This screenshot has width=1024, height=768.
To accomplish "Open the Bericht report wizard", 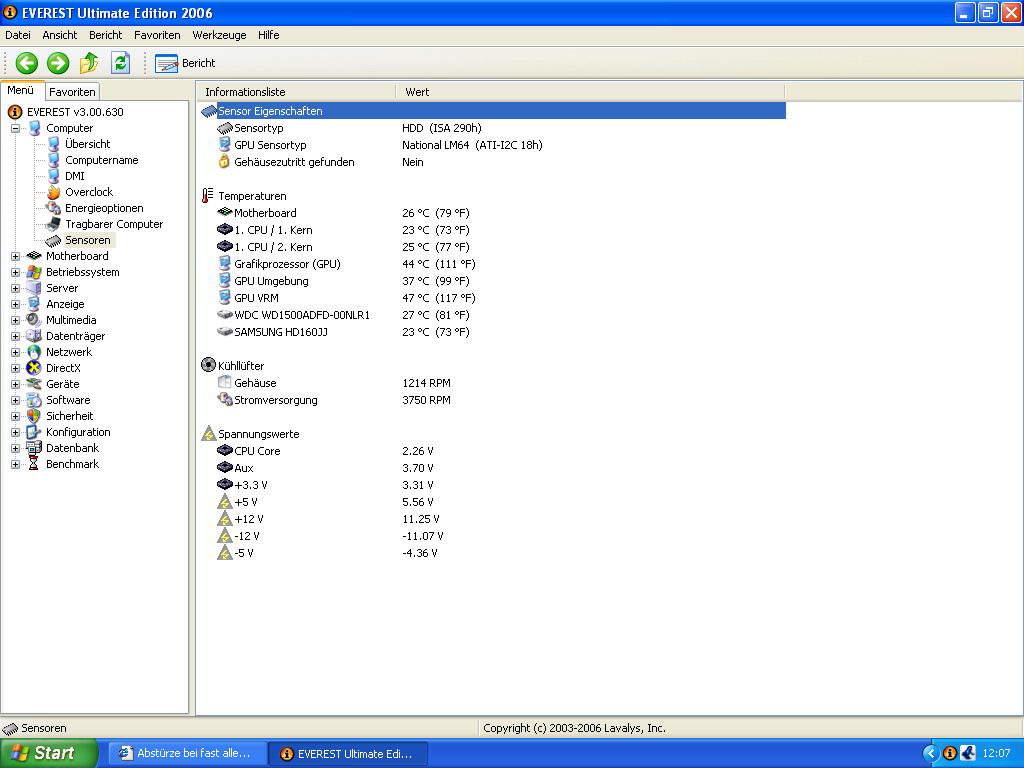I will pos(185,63).
